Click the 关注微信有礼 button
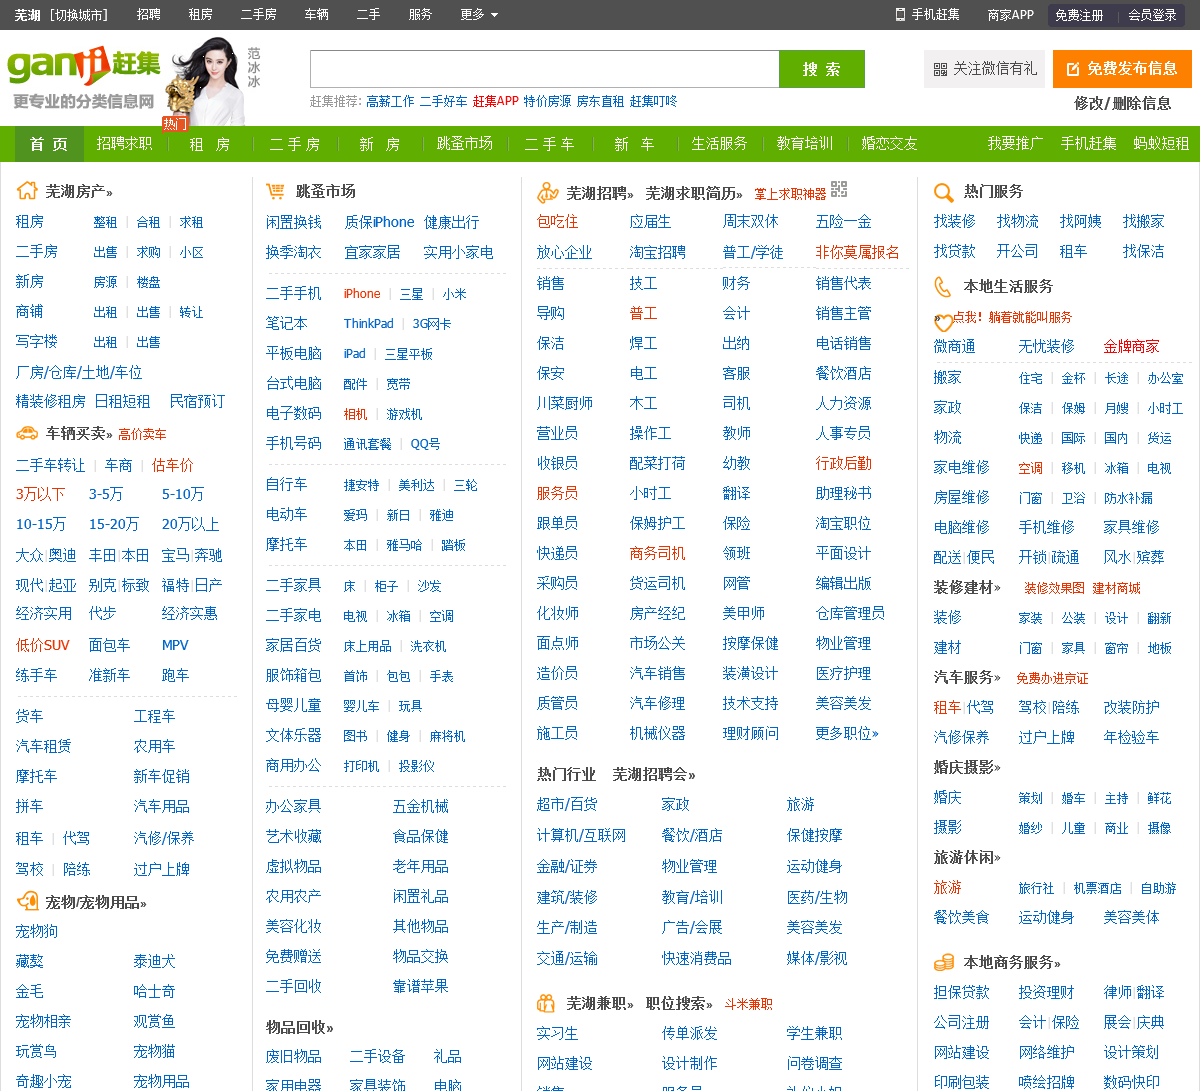 coord(984,69)
